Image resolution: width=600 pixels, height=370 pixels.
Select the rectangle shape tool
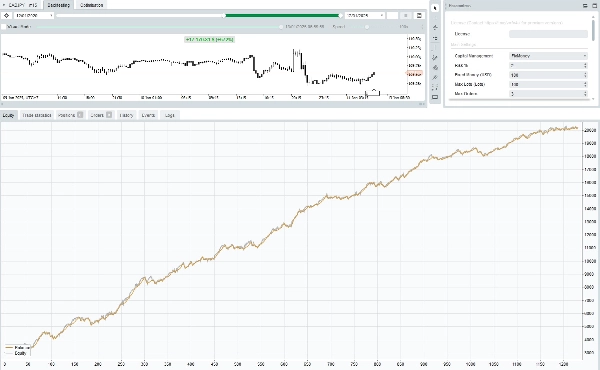coord(435,97)
